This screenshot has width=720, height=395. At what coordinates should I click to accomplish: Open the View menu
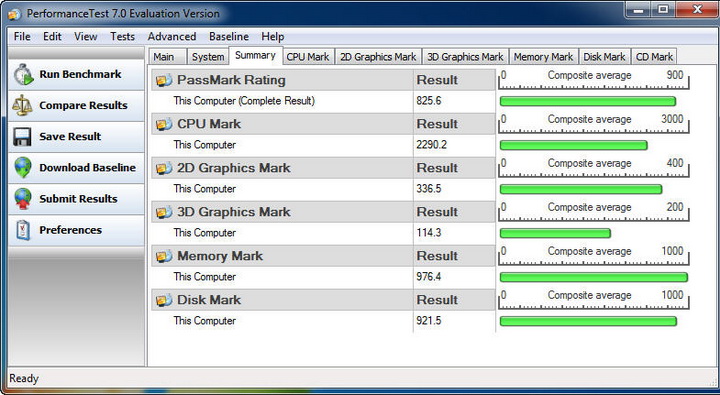(x=86, y=36)
